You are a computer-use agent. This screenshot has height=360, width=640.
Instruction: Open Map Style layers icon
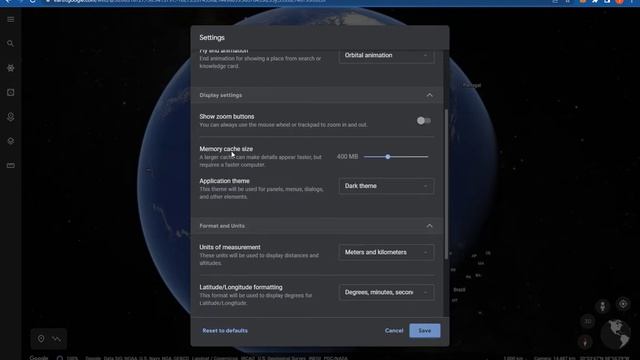click(11, 141)
